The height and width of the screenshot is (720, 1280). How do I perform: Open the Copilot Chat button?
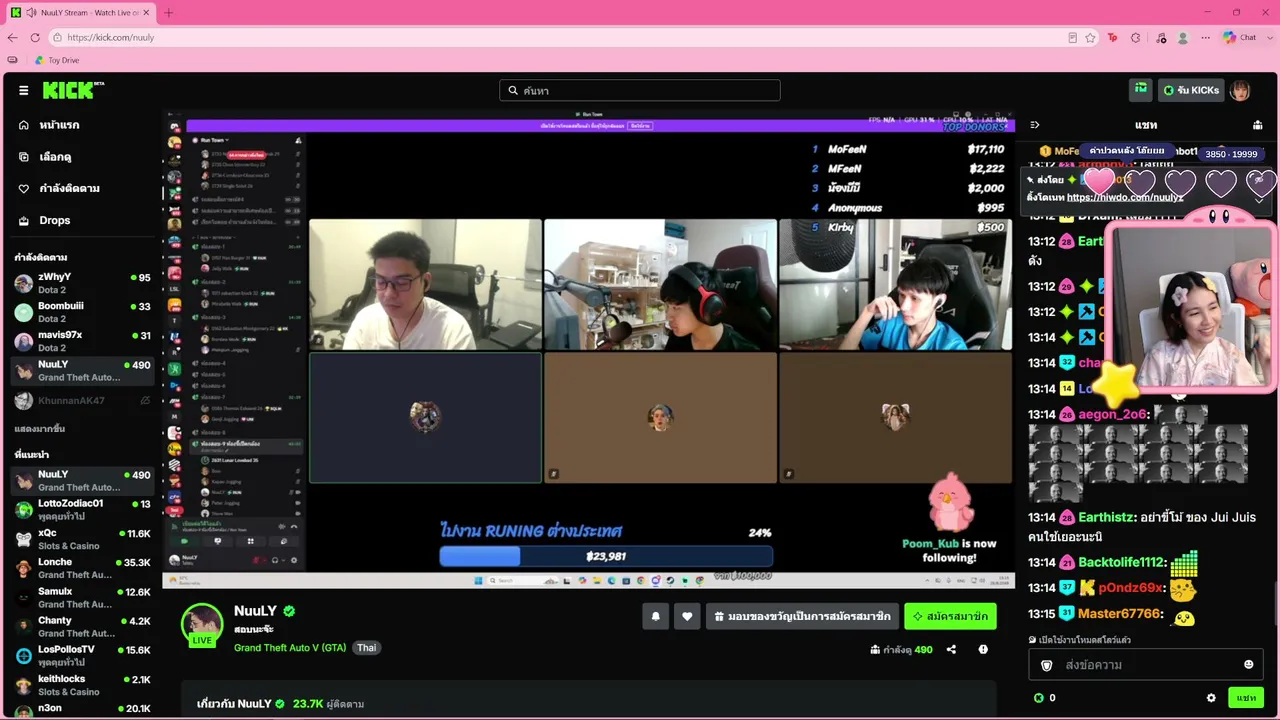pos(1240,38)
